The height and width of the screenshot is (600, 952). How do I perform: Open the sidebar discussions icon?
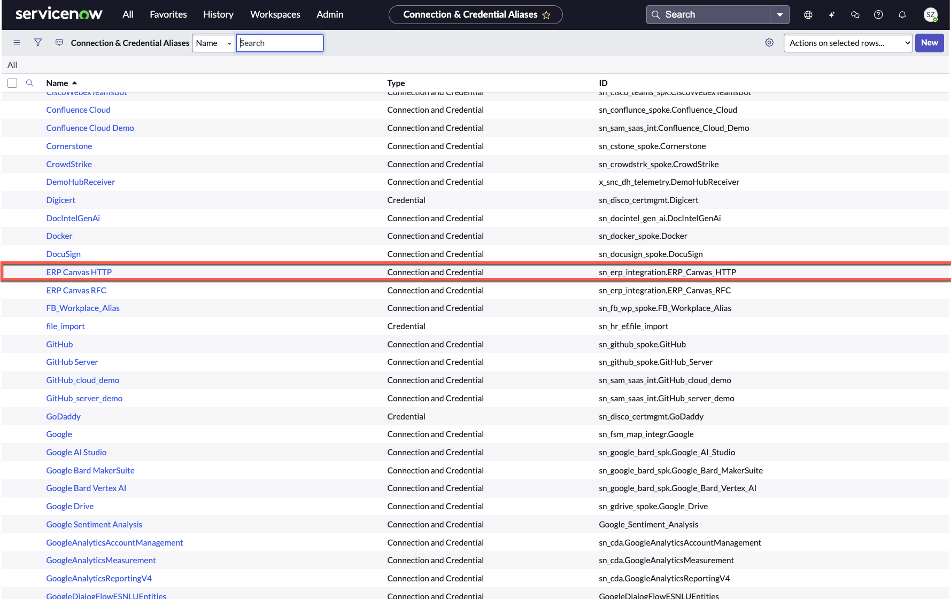pyautogui.click(x=60, y=43)
